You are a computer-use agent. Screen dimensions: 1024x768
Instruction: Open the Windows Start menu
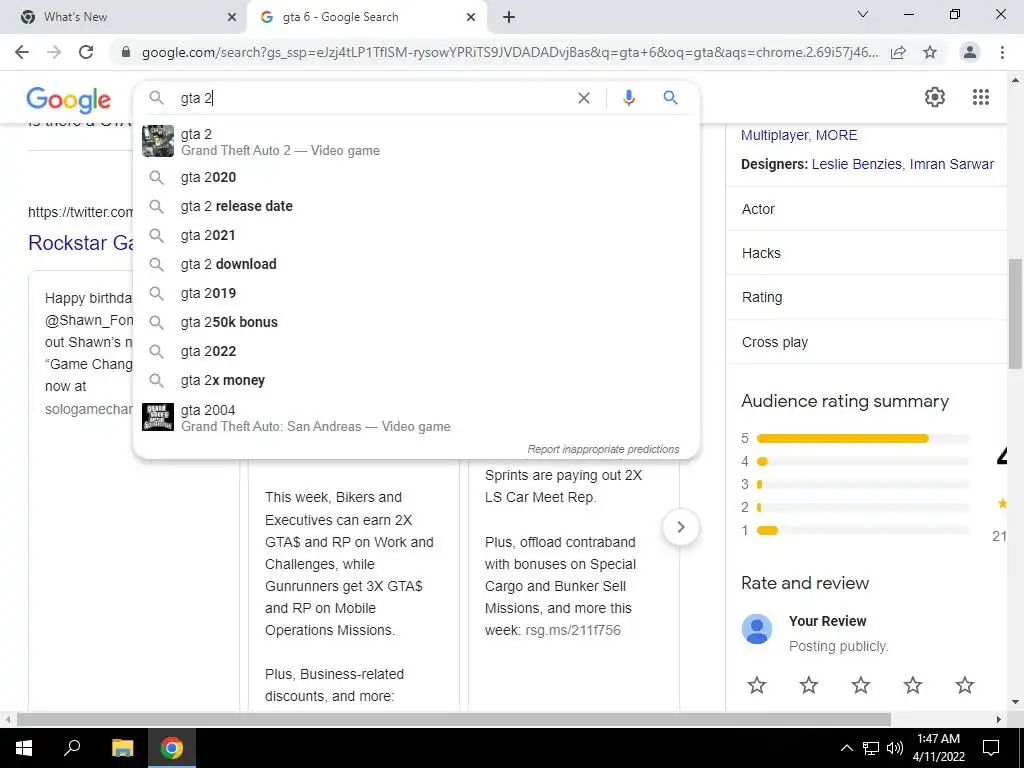[x=24, y=748]
